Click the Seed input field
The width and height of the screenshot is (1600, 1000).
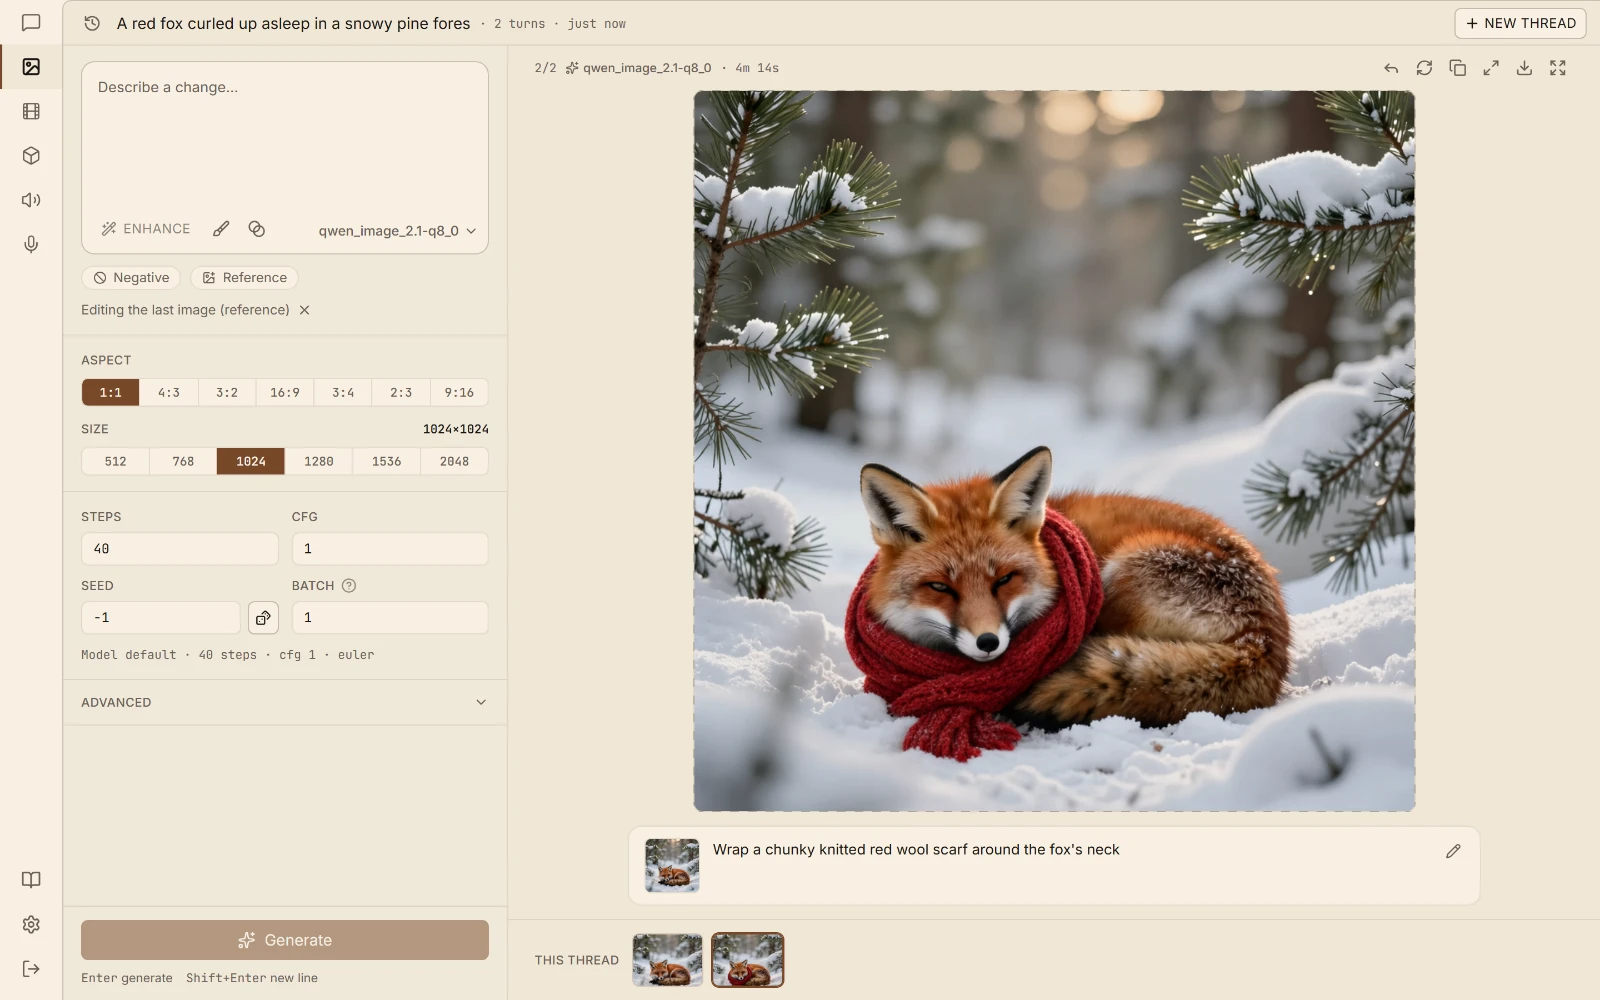[161, 618]
